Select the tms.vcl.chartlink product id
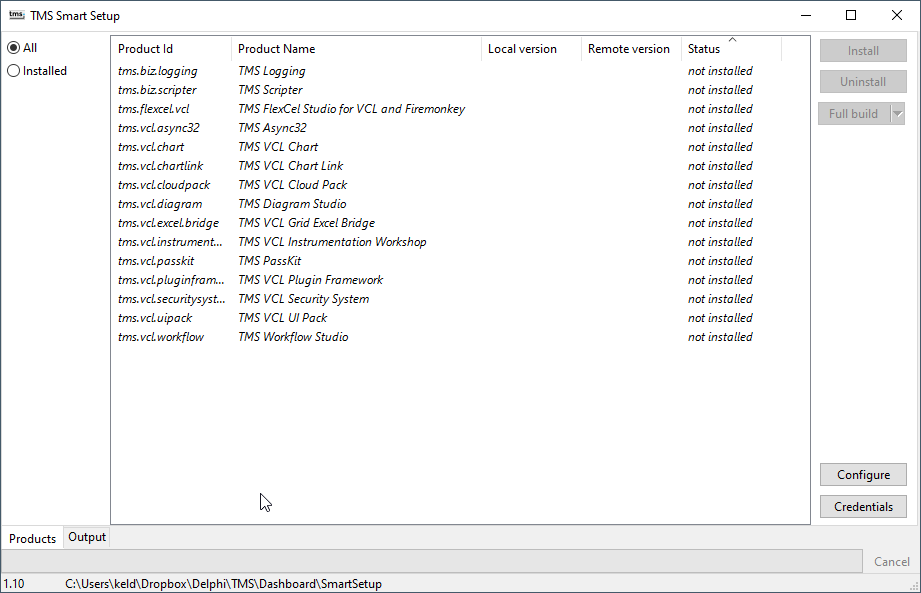This screenshot has width=921, height=593. coord(160,166)
